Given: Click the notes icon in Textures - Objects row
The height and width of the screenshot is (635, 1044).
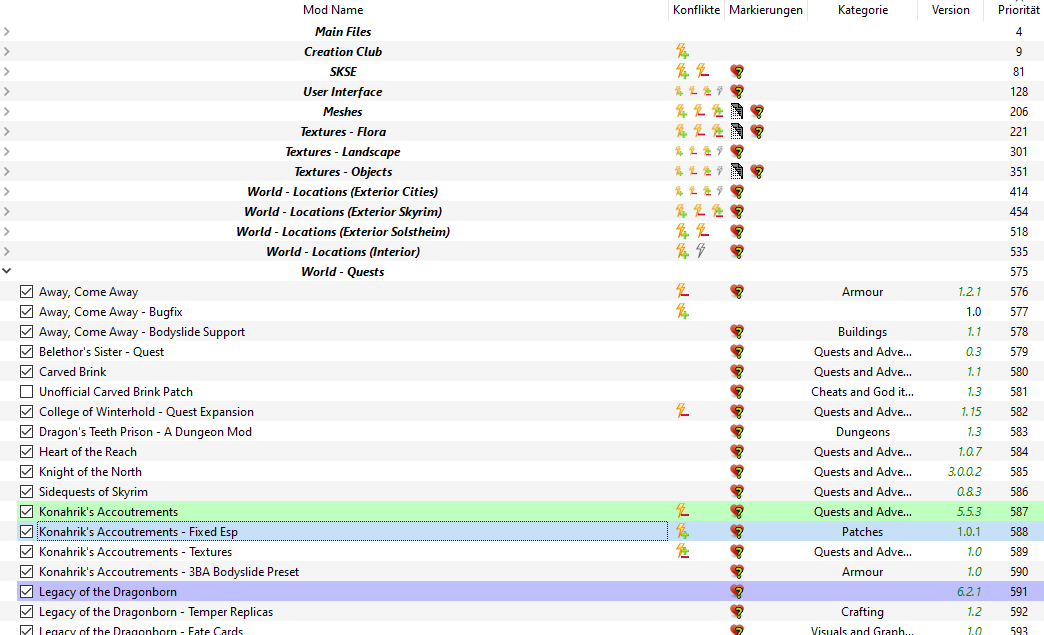Looking at the screenshot, I should pyautogui.click(x=736, y=171).
